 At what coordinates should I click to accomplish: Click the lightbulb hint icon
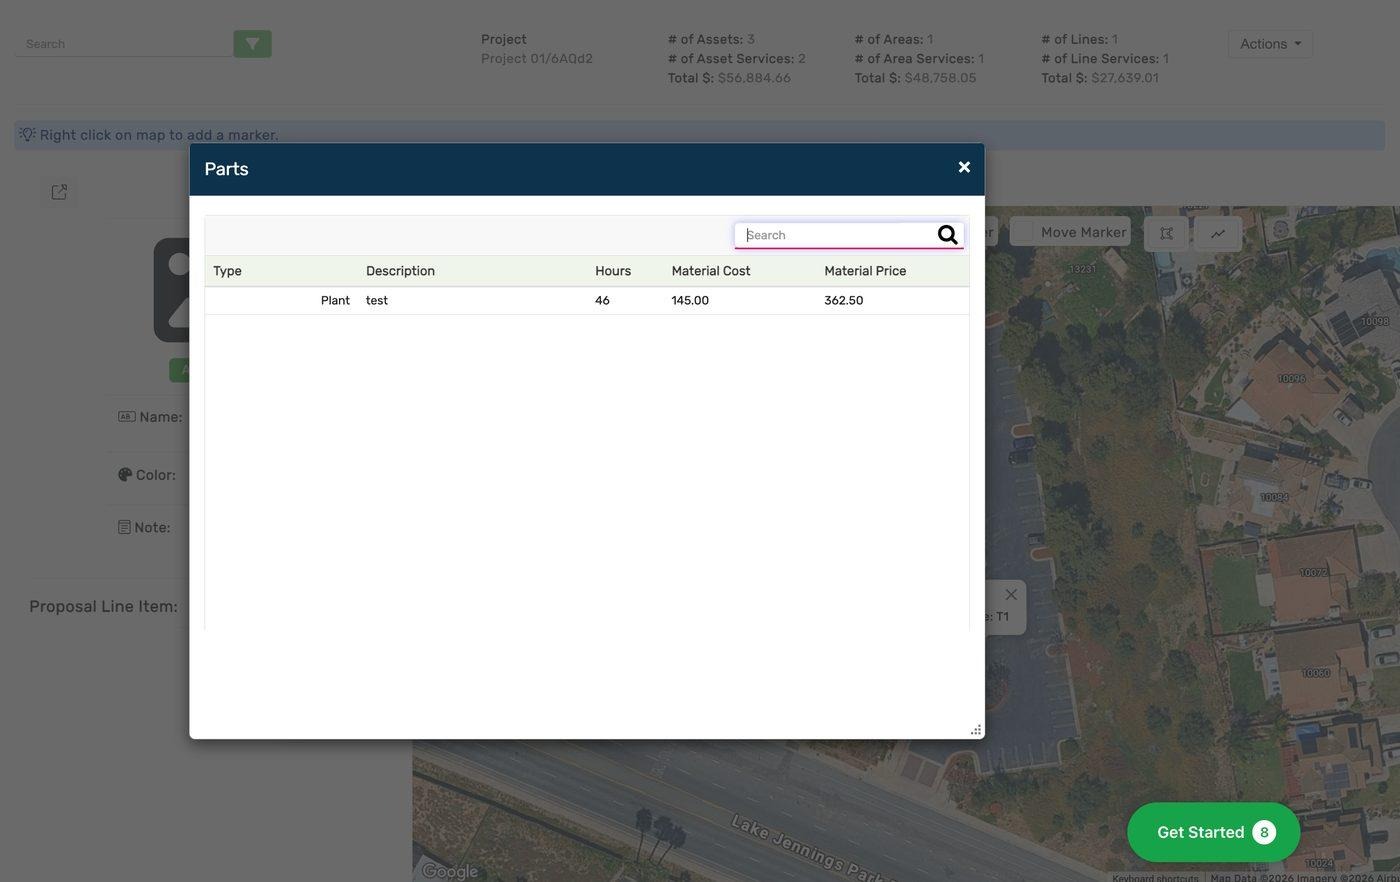(x=27, y=134)
